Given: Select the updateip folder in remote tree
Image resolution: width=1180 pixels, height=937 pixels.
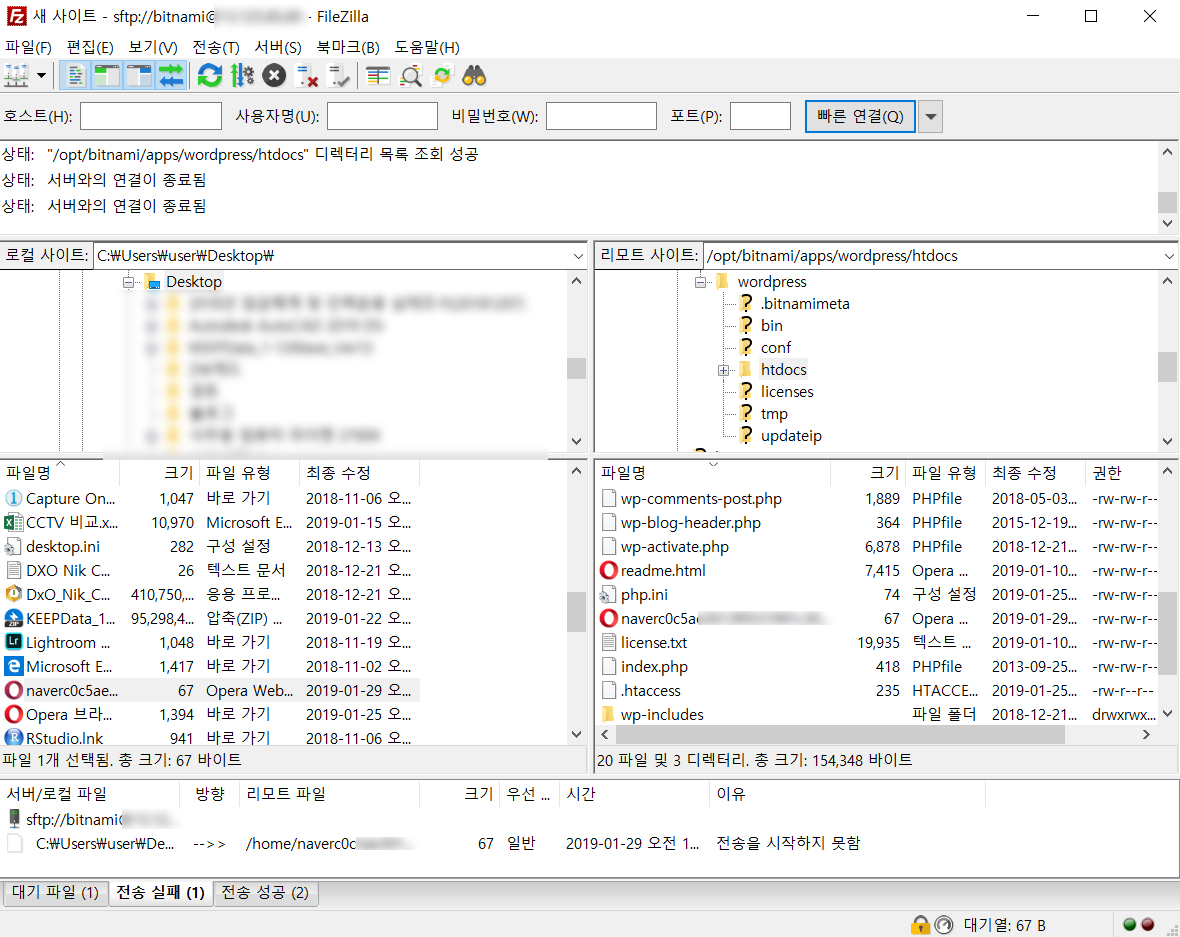Looking at the screenshot, I should (x=791, y=436).
